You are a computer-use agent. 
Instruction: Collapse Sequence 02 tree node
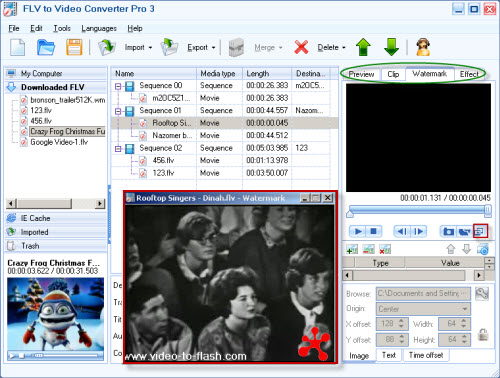tap(118, 149)
